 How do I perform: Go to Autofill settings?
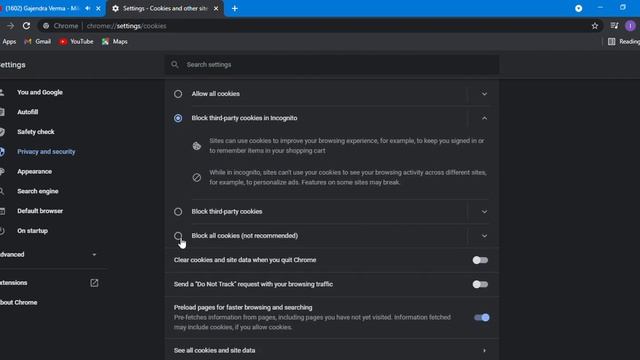coord(28,112)
